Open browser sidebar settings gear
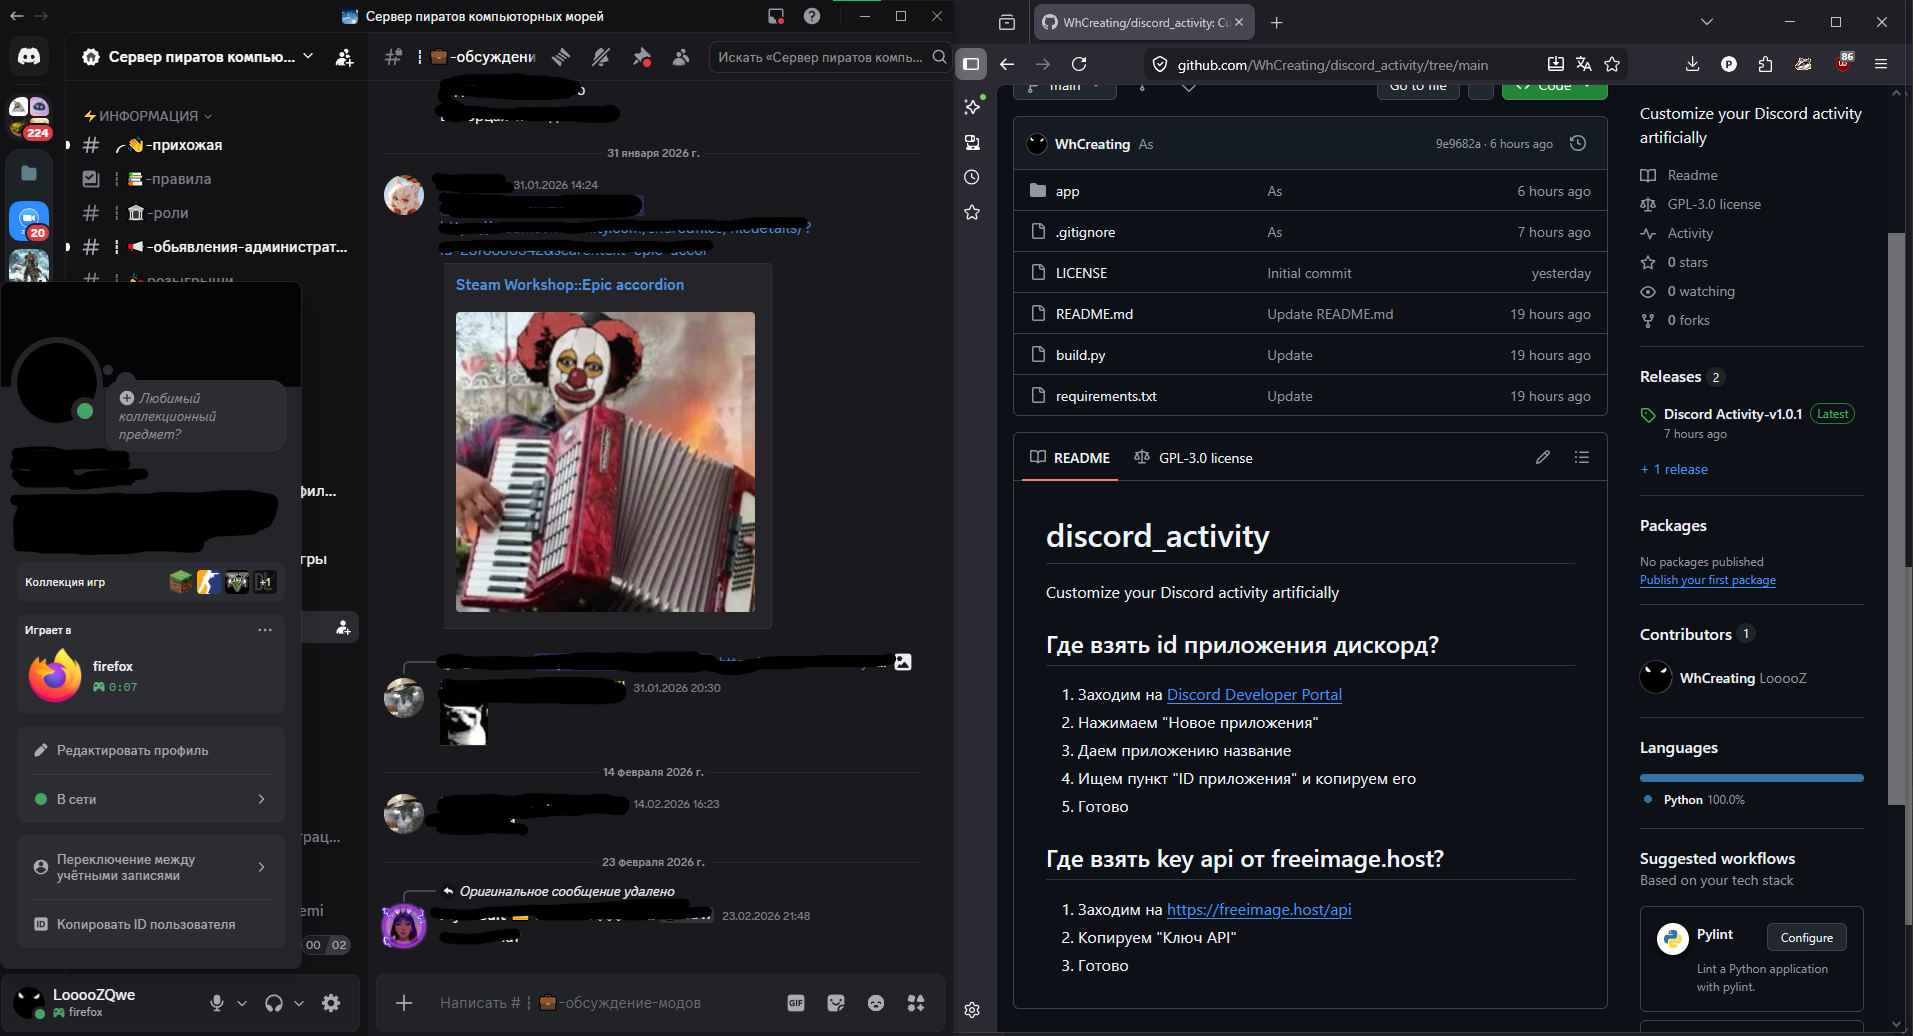This screenshot has height=1036, width=1913. point(972,1010)
